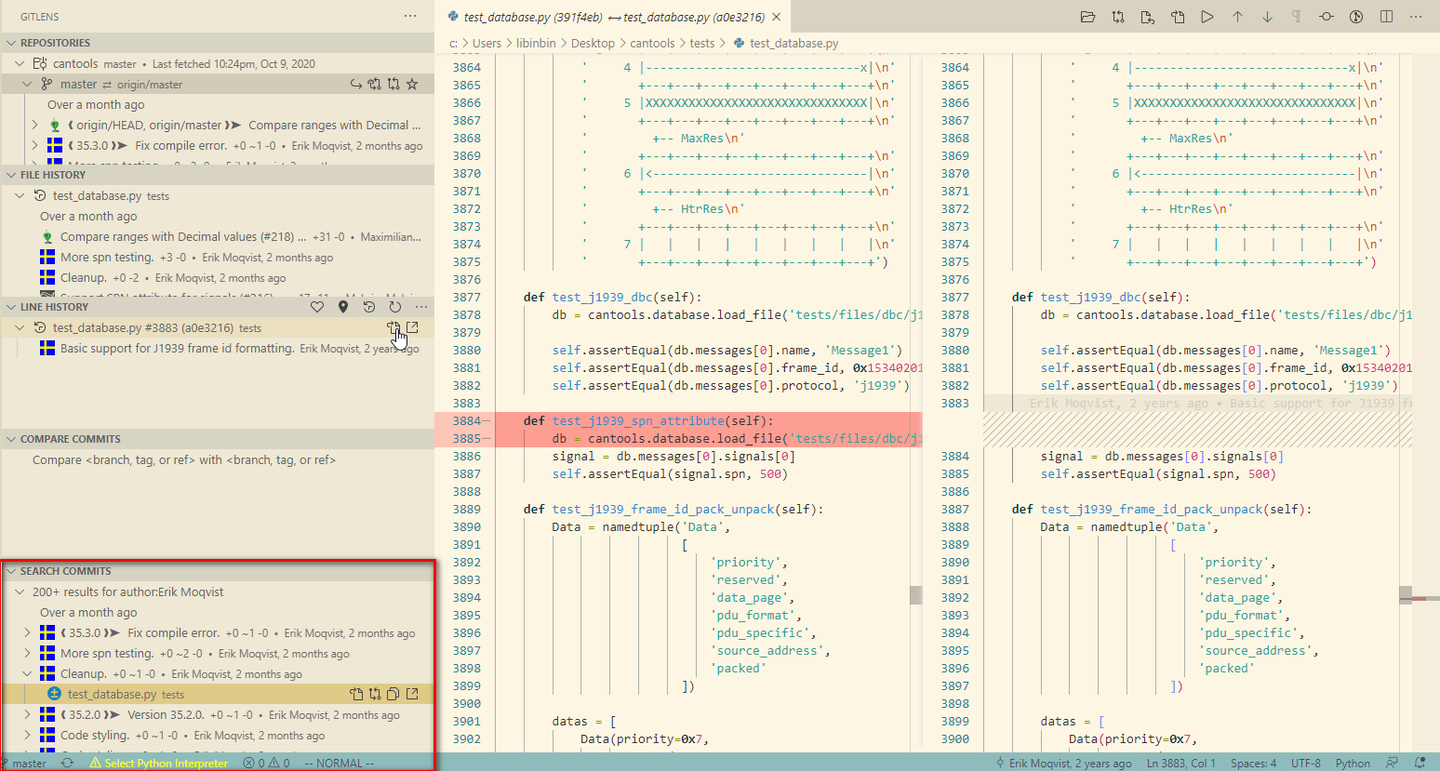This screenshot has height=771, width=1440.
Task: Click the sync icon in status bar
Action: coord(67,763)
